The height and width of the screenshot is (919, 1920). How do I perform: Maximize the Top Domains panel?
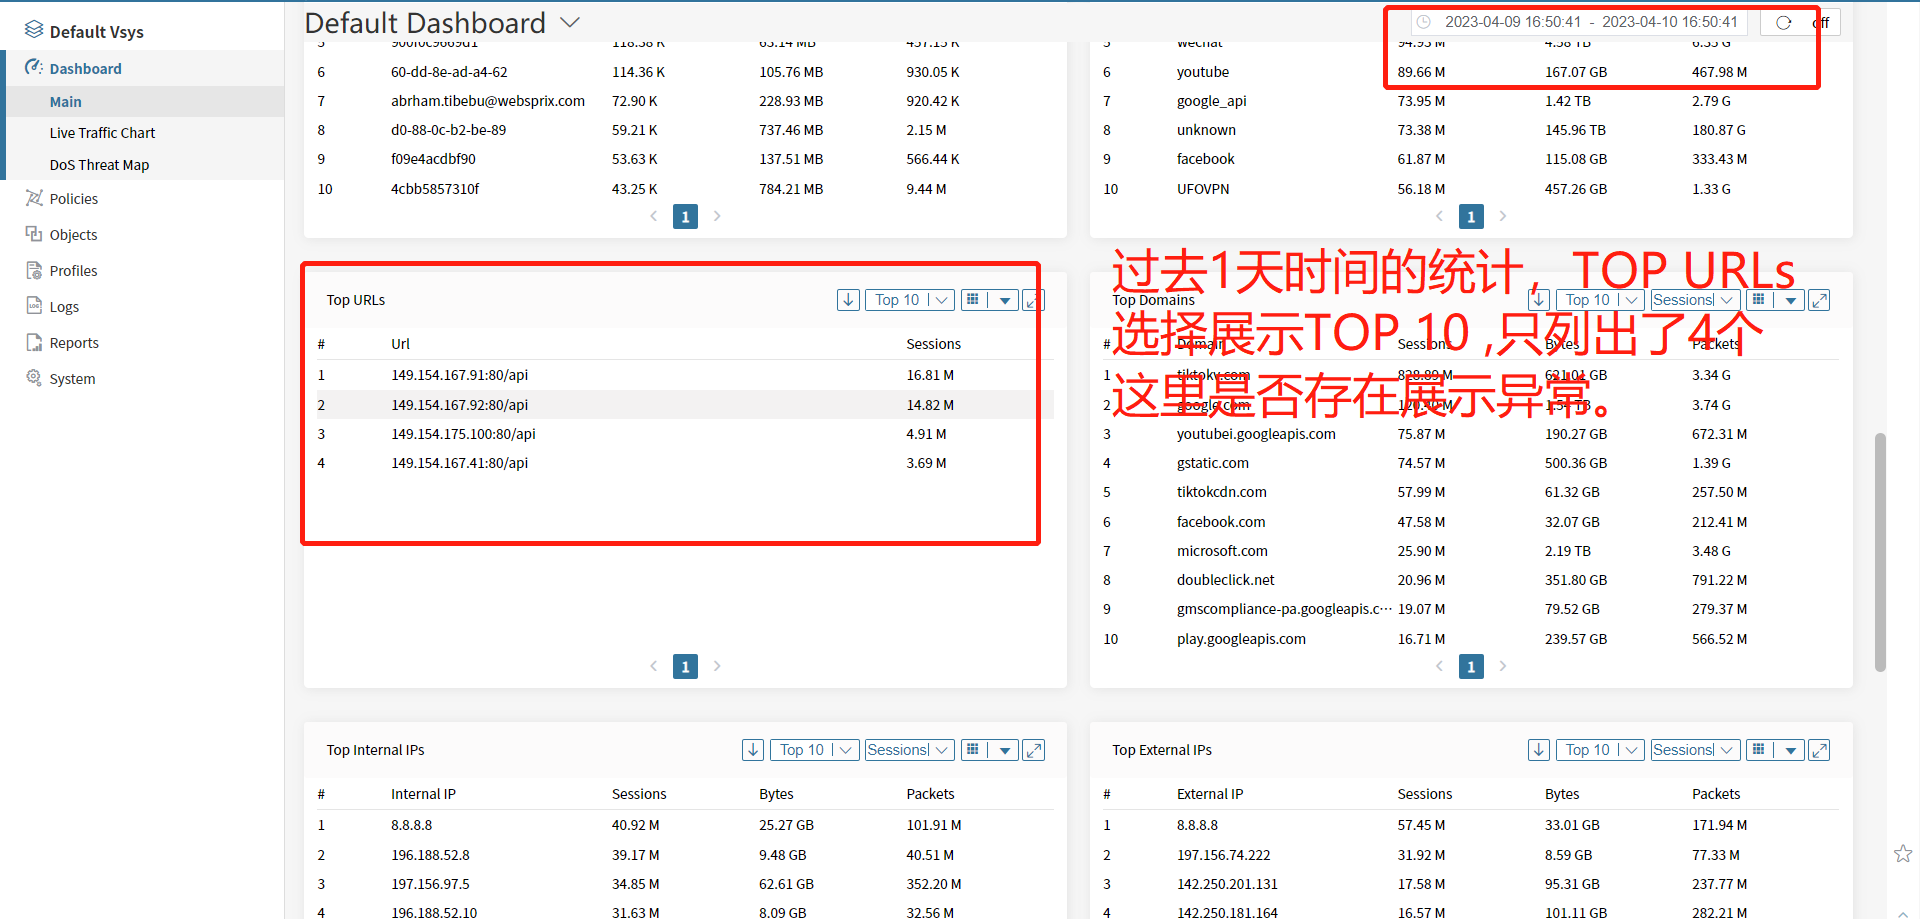coord(1820,300)
